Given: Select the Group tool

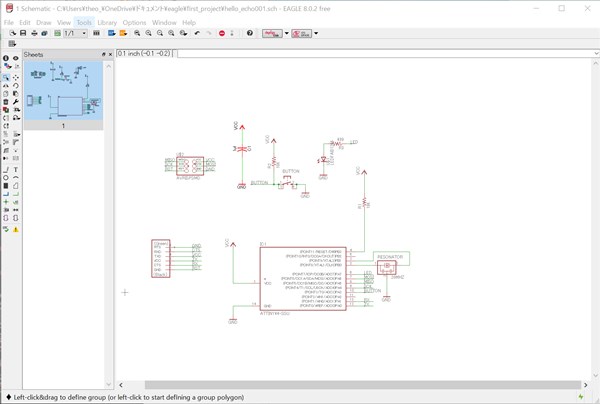Looking at the screenshot, I should pyautogui.click(x=6, y=77).
